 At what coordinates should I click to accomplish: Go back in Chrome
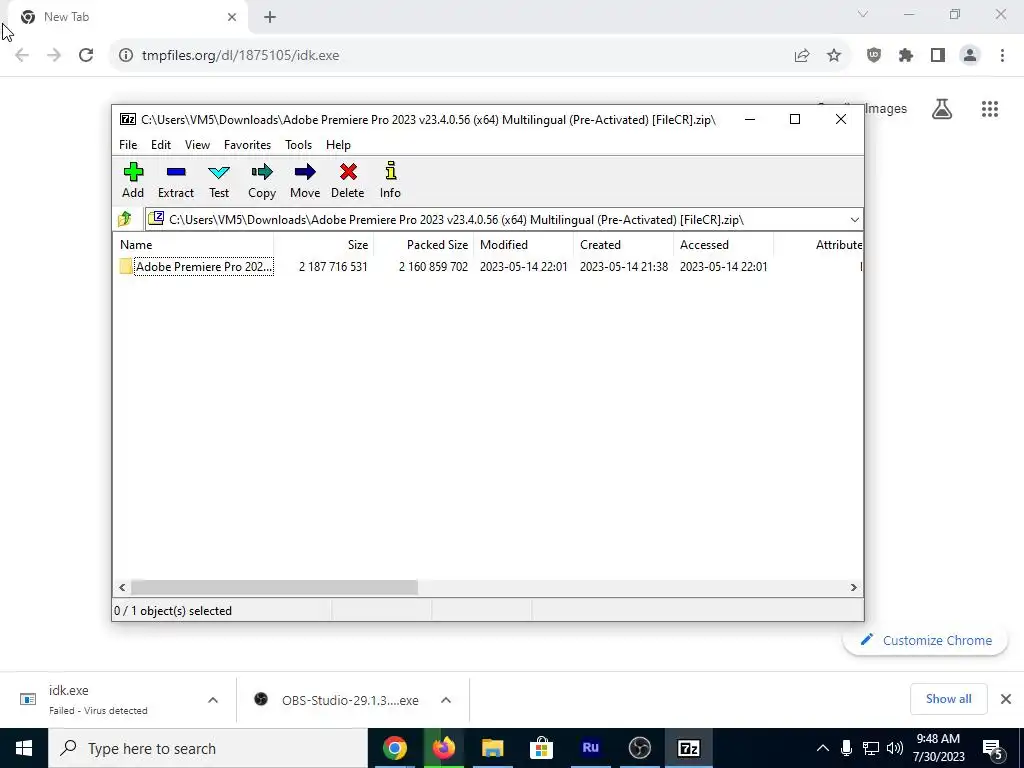click(22, 55)
